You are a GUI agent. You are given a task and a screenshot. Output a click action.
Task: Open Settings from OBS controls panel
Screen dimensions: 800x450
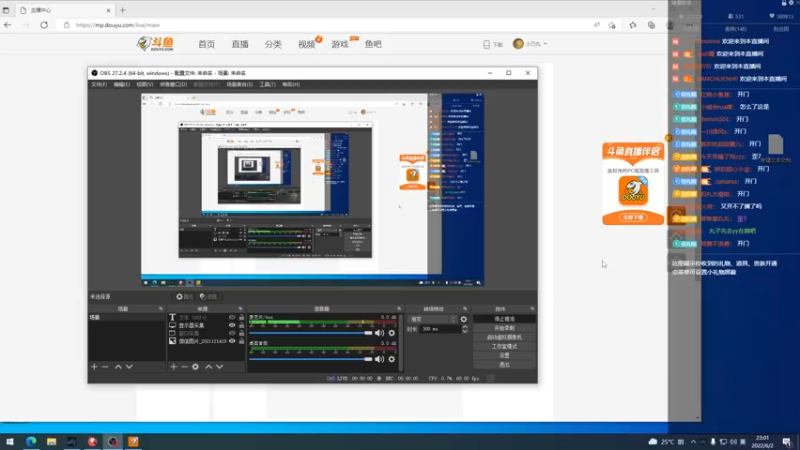[x=504, y=355]
